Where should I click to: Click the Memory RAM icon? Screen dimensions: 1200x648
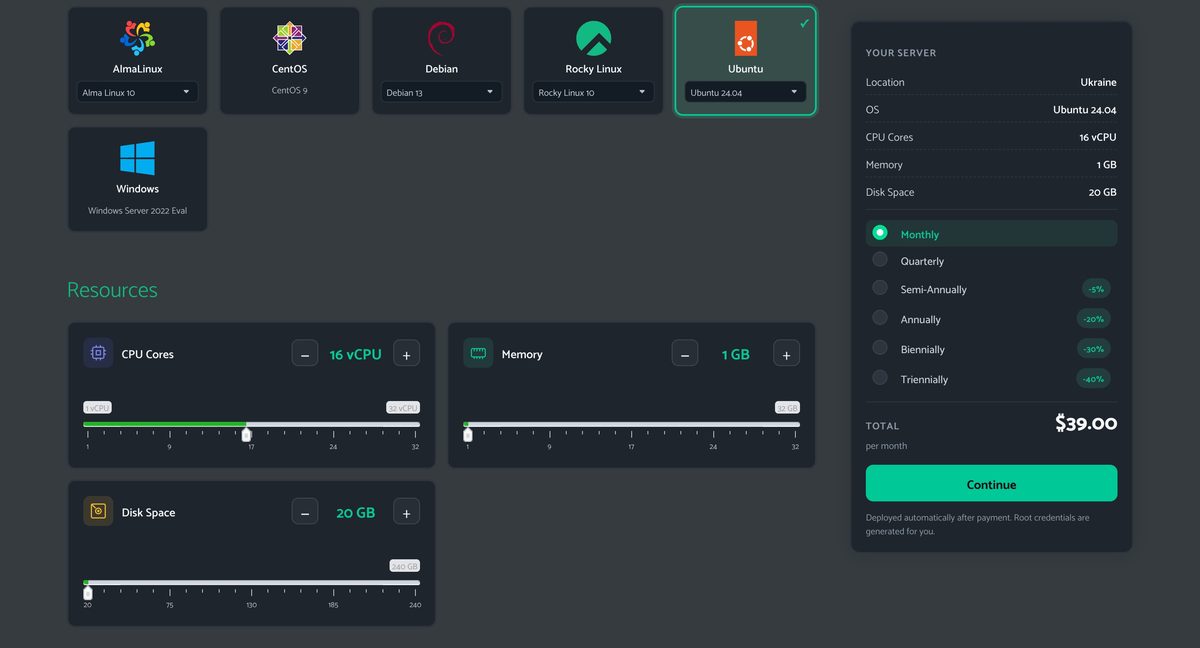coord(478,353)
